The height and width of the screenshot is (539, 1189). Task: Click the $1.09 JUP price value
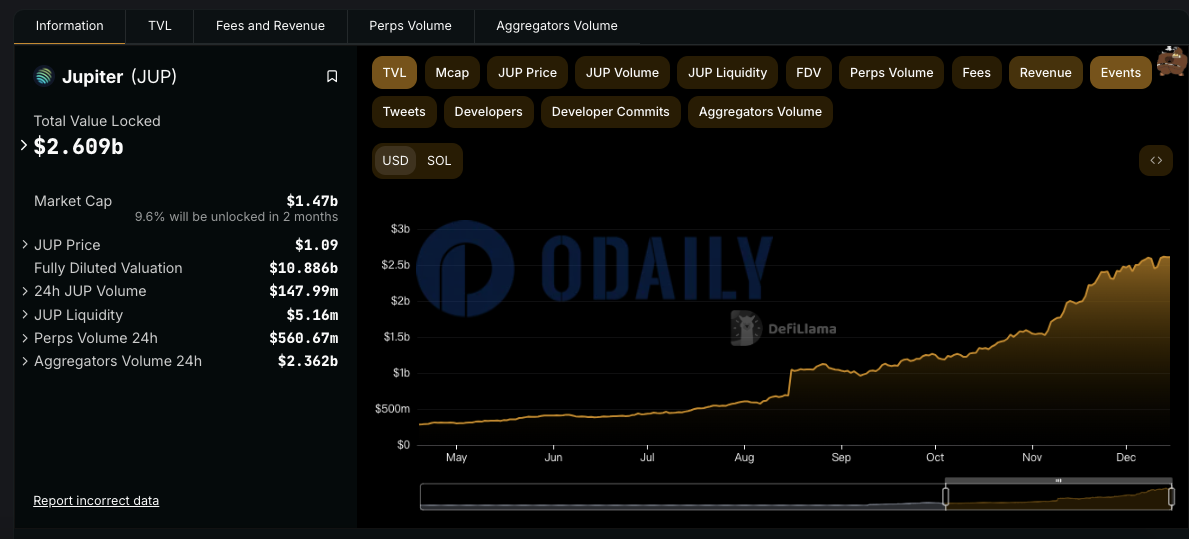click(x=317, y=245)
